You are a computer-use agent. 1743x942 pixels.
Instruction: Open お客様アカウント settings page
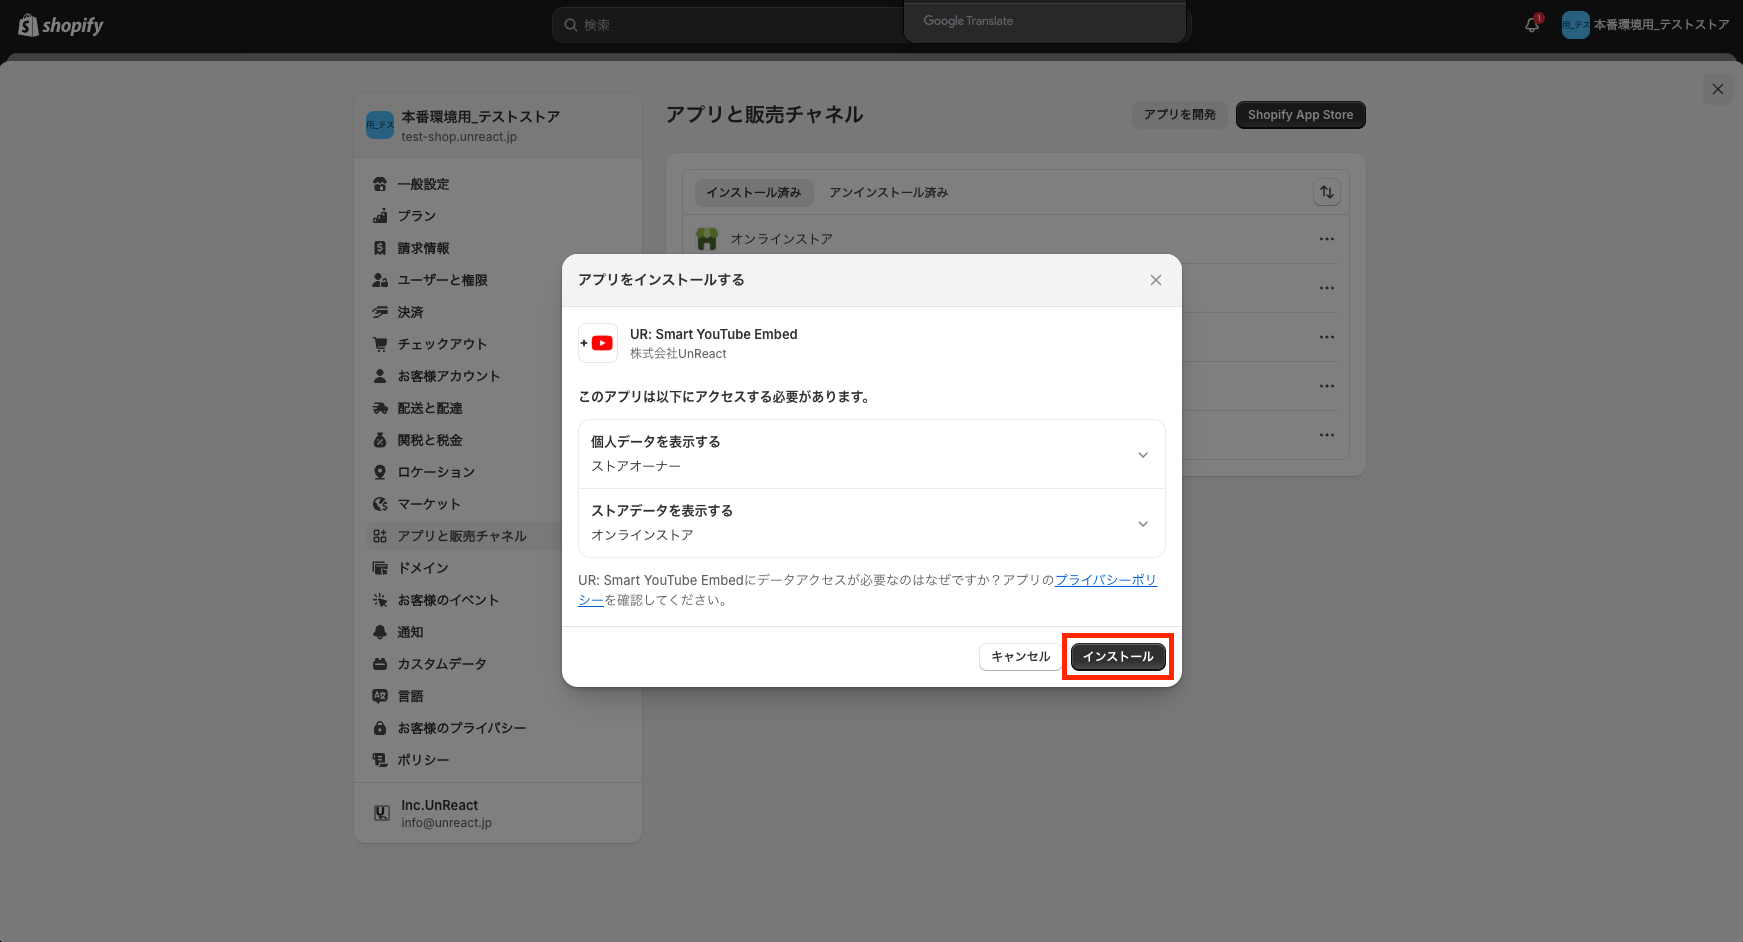point(498,376)
